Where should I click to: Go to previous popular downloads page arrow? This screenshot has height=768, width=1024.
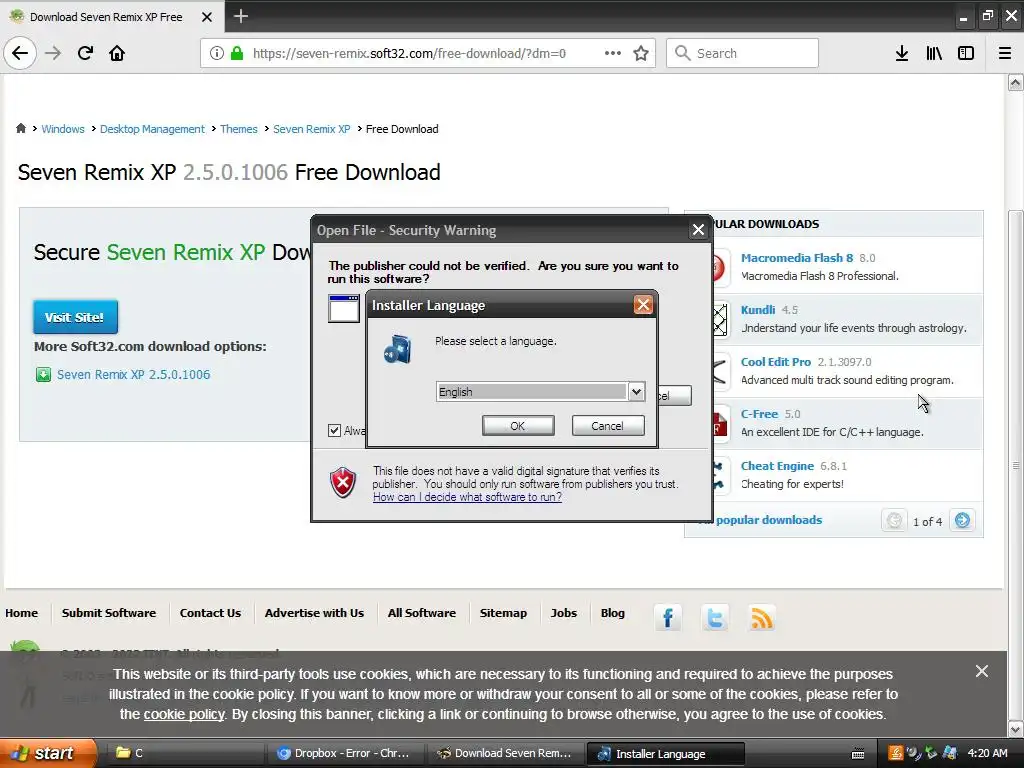[x=894, y=520]
